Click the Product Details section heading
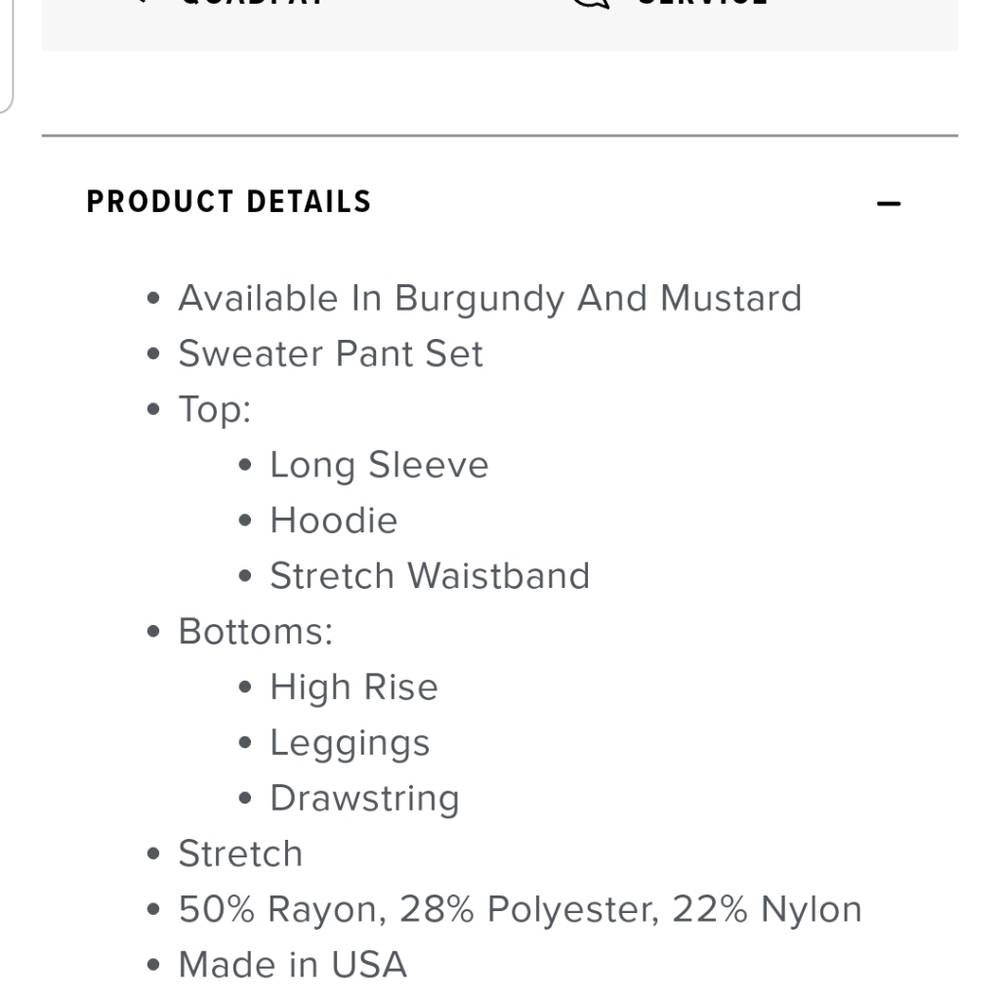The width and height of the screenshot is (1000, 1000). (x=229, y=202)
